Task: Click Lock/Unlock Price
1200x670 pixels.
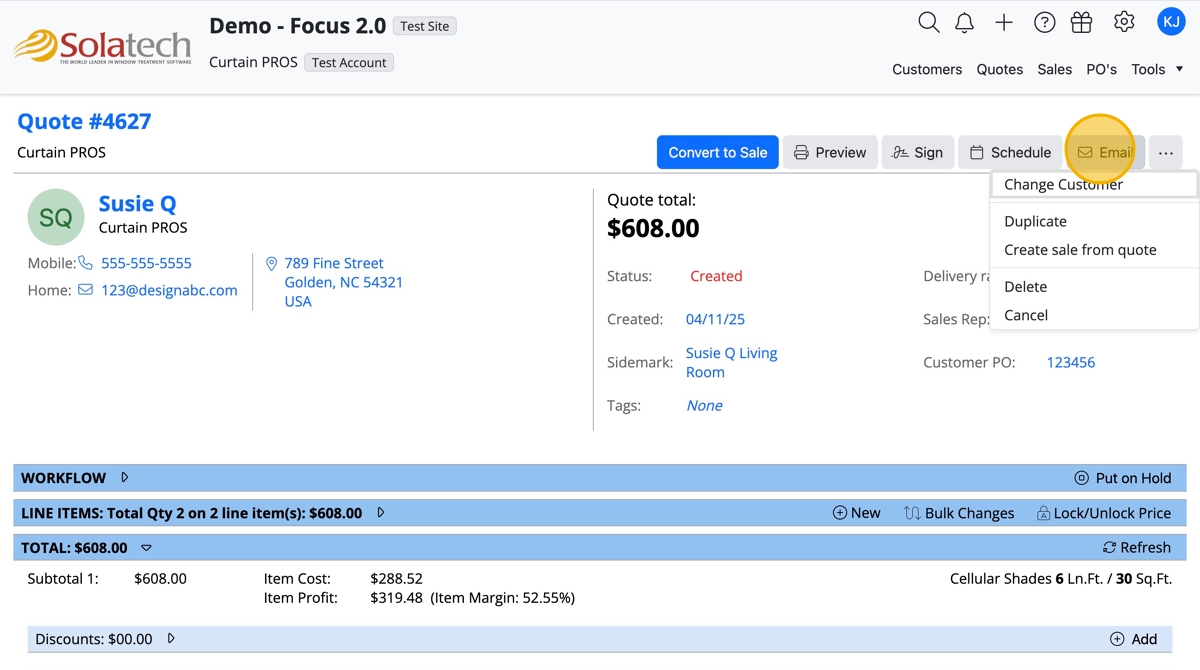Action: (1103, 513)
